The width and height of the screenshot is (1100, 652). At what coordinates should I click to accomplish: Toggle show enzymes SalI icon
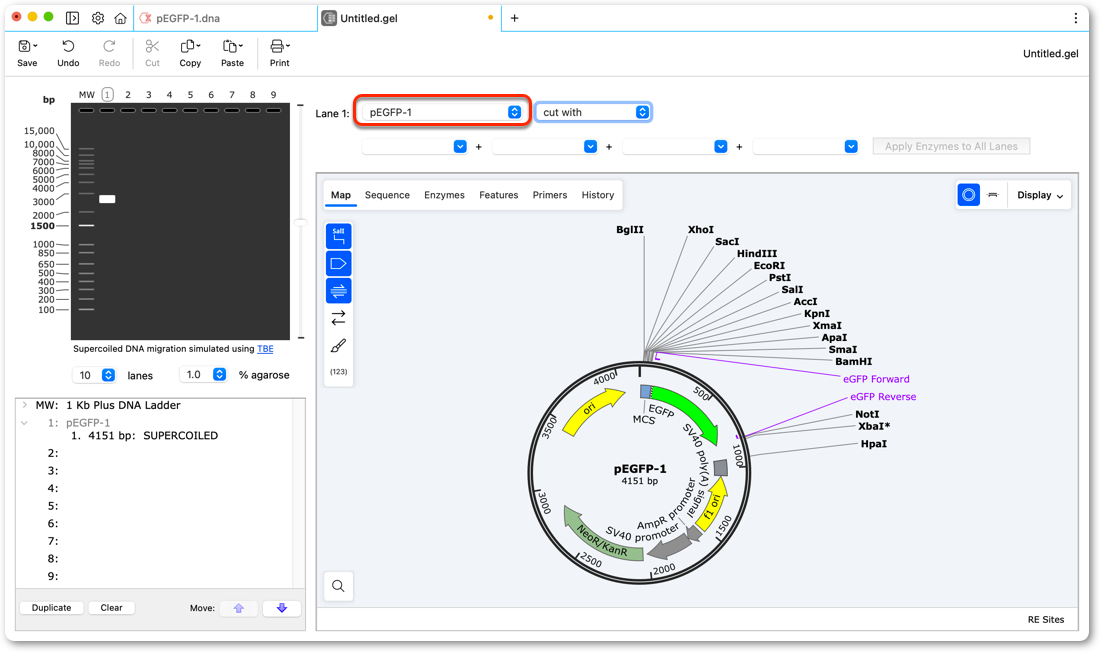pyautogui.click(x=339, y=236)
